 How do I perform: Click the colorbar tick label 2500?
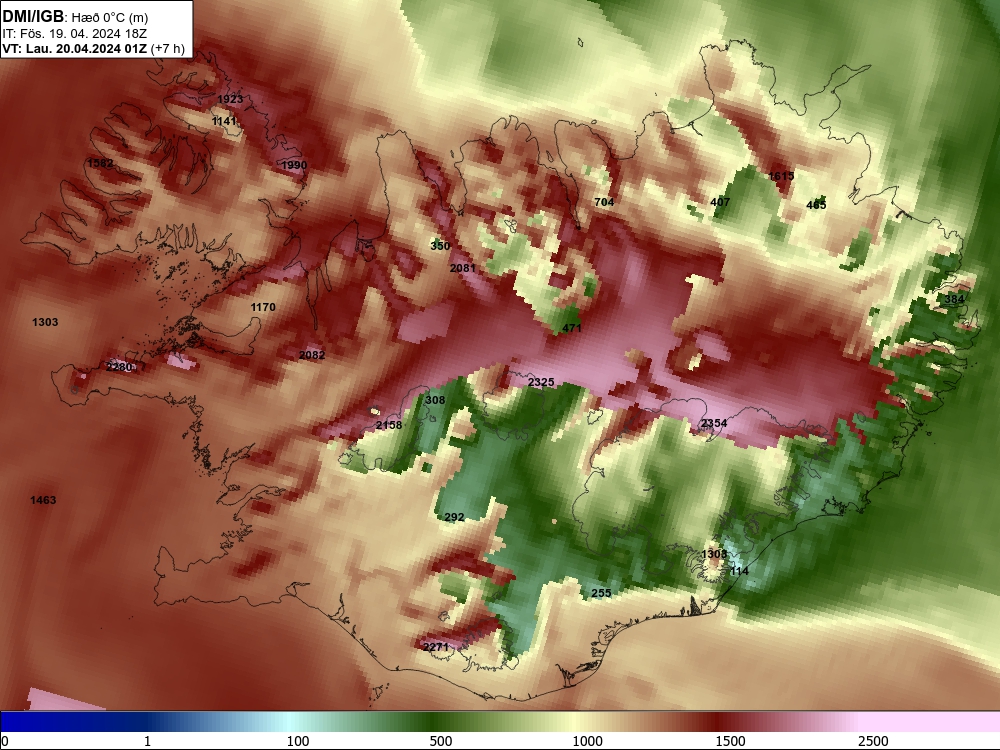coord(873,741)
